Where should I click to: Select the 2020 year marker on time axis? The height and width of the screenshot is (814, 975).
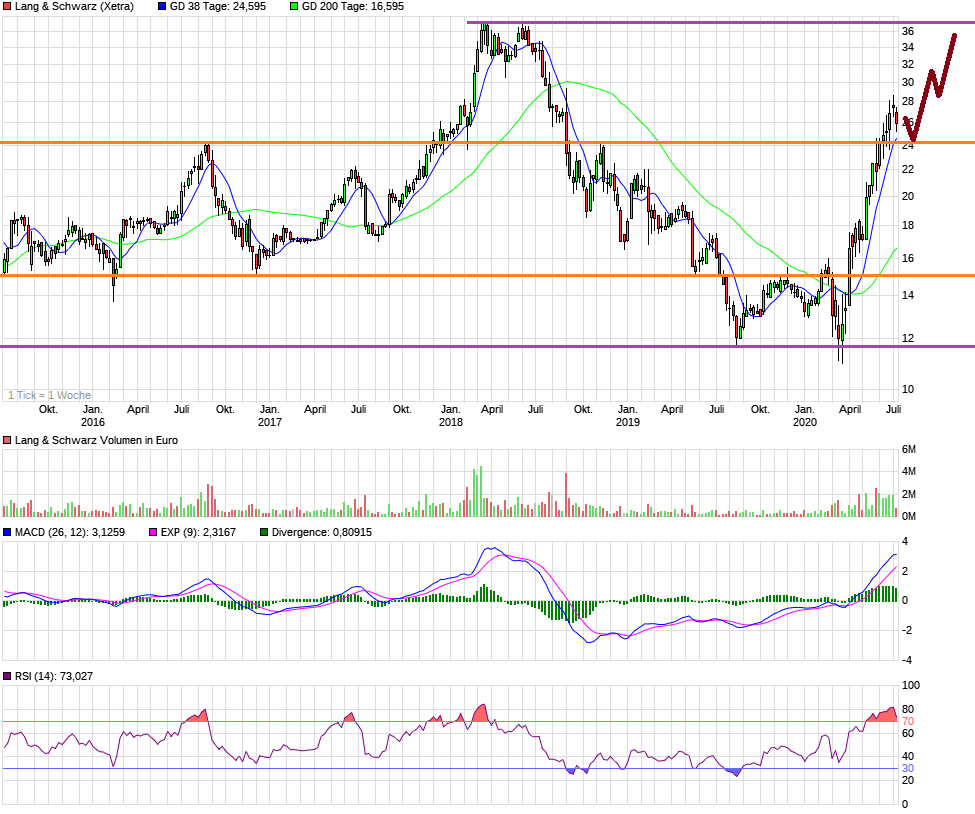pos(804,423)
